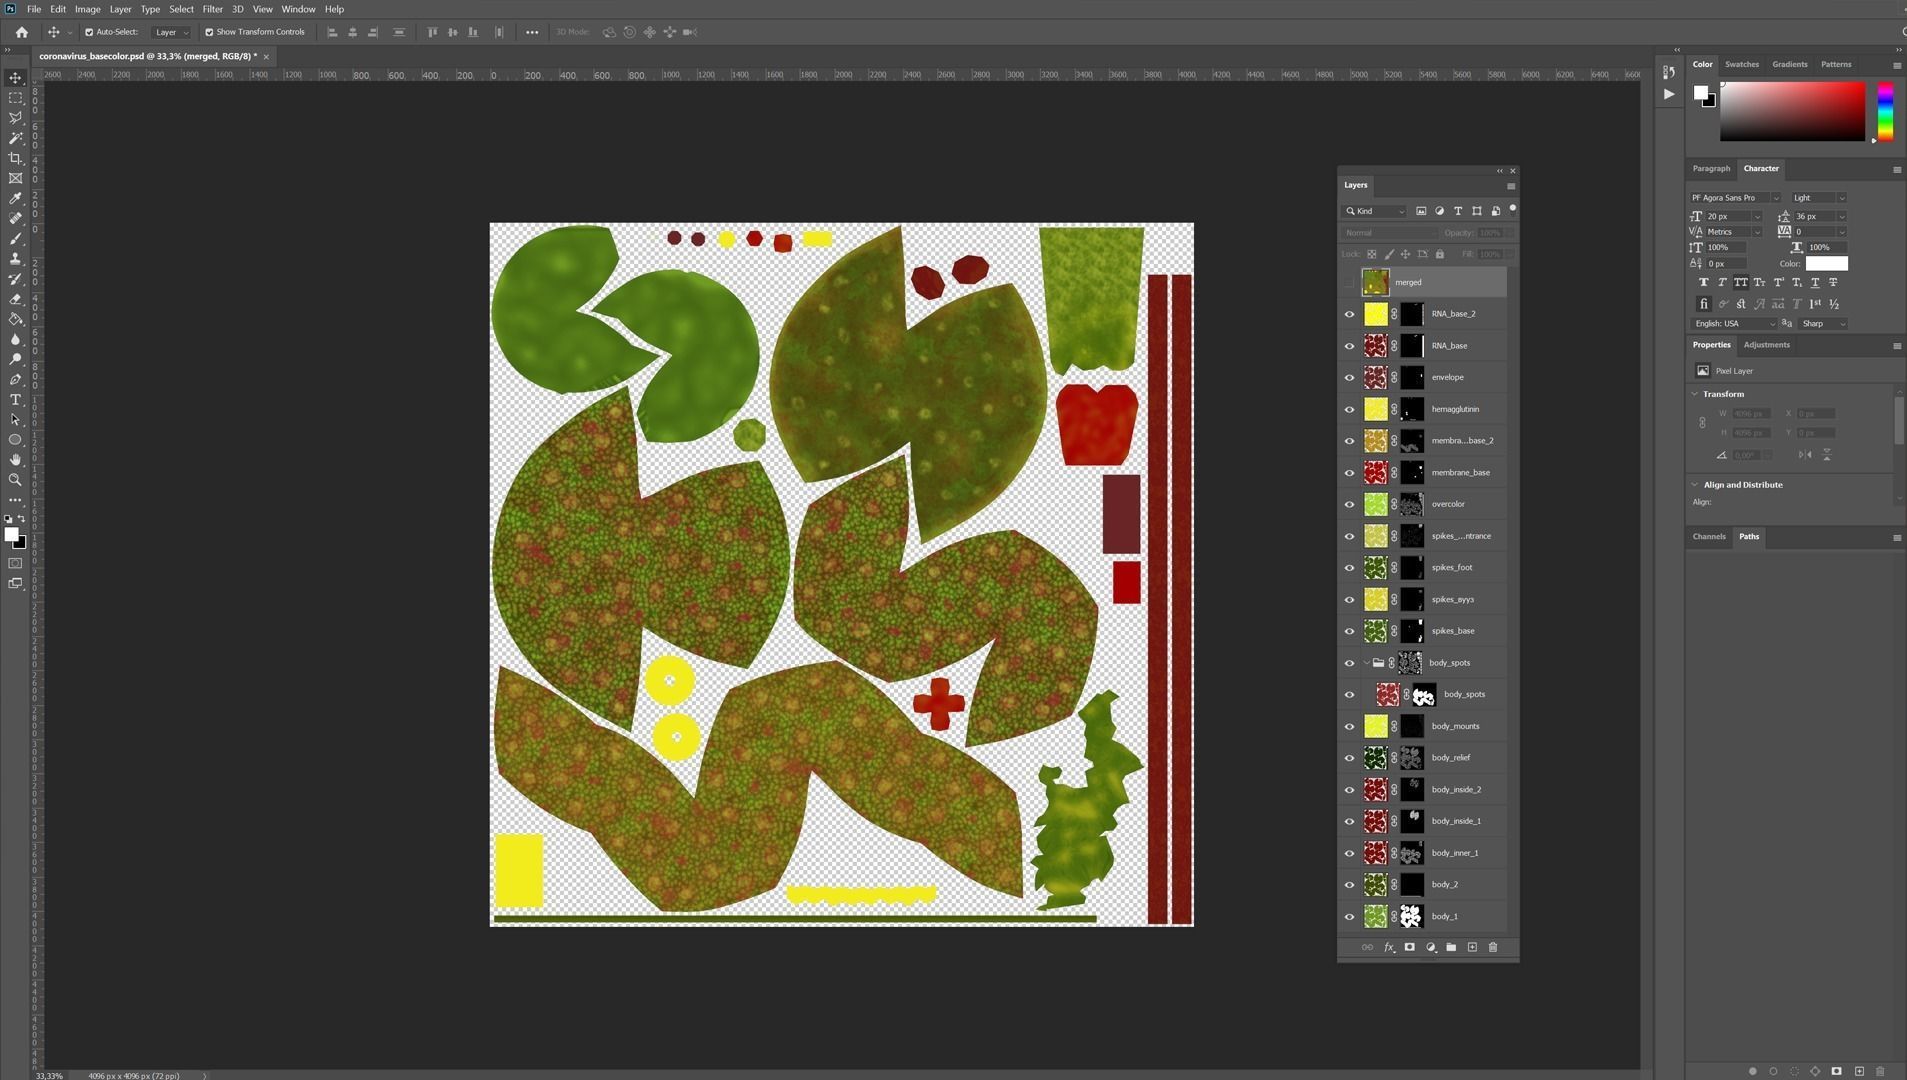Open the English: USA language dropdown
The image size is (1907, 1080).
click(x=1734, y=324)
